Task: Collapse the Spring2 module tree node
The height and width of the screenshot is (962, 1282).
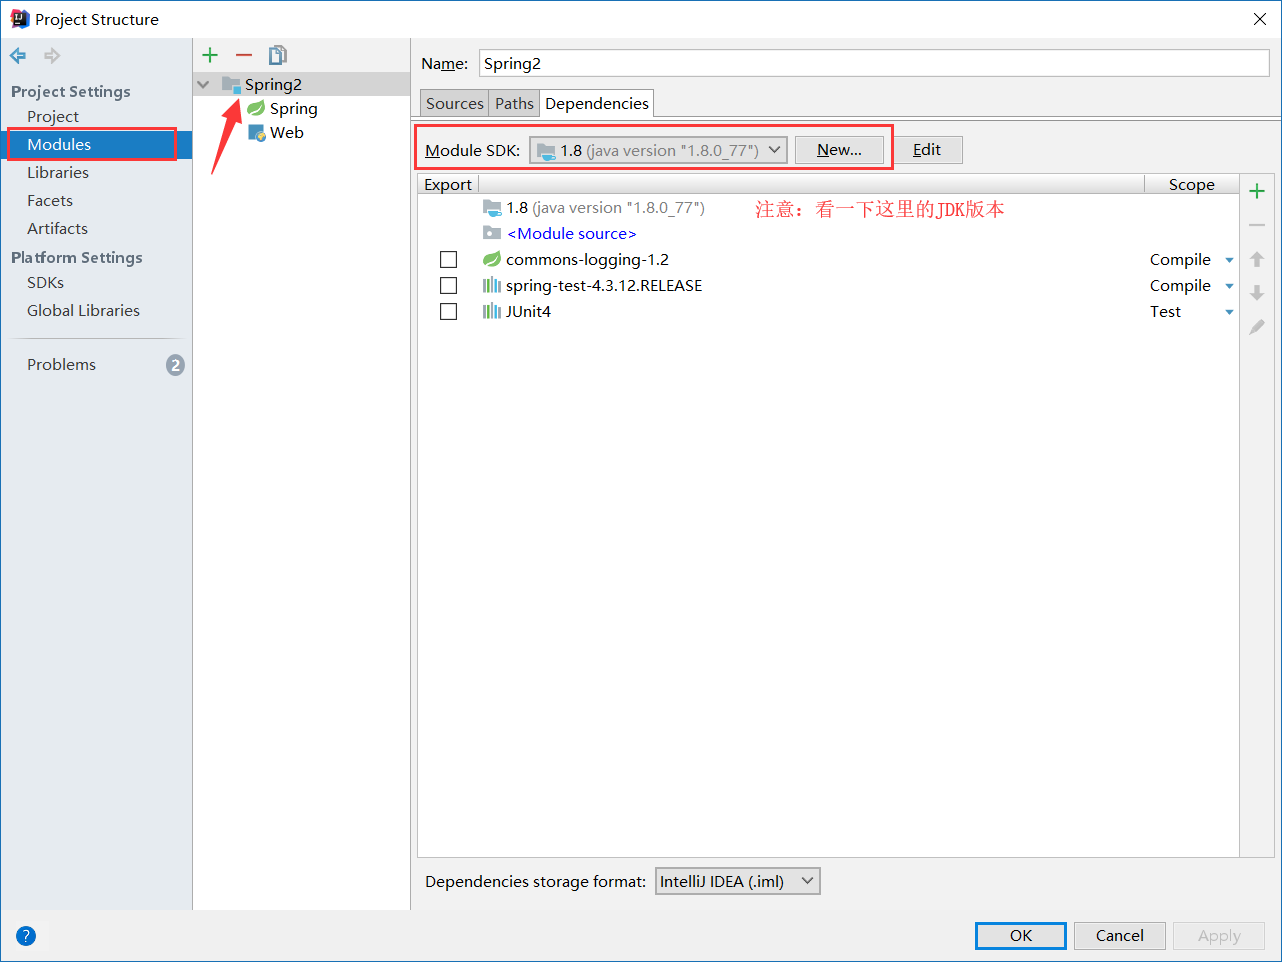Action: pos(203,84)
